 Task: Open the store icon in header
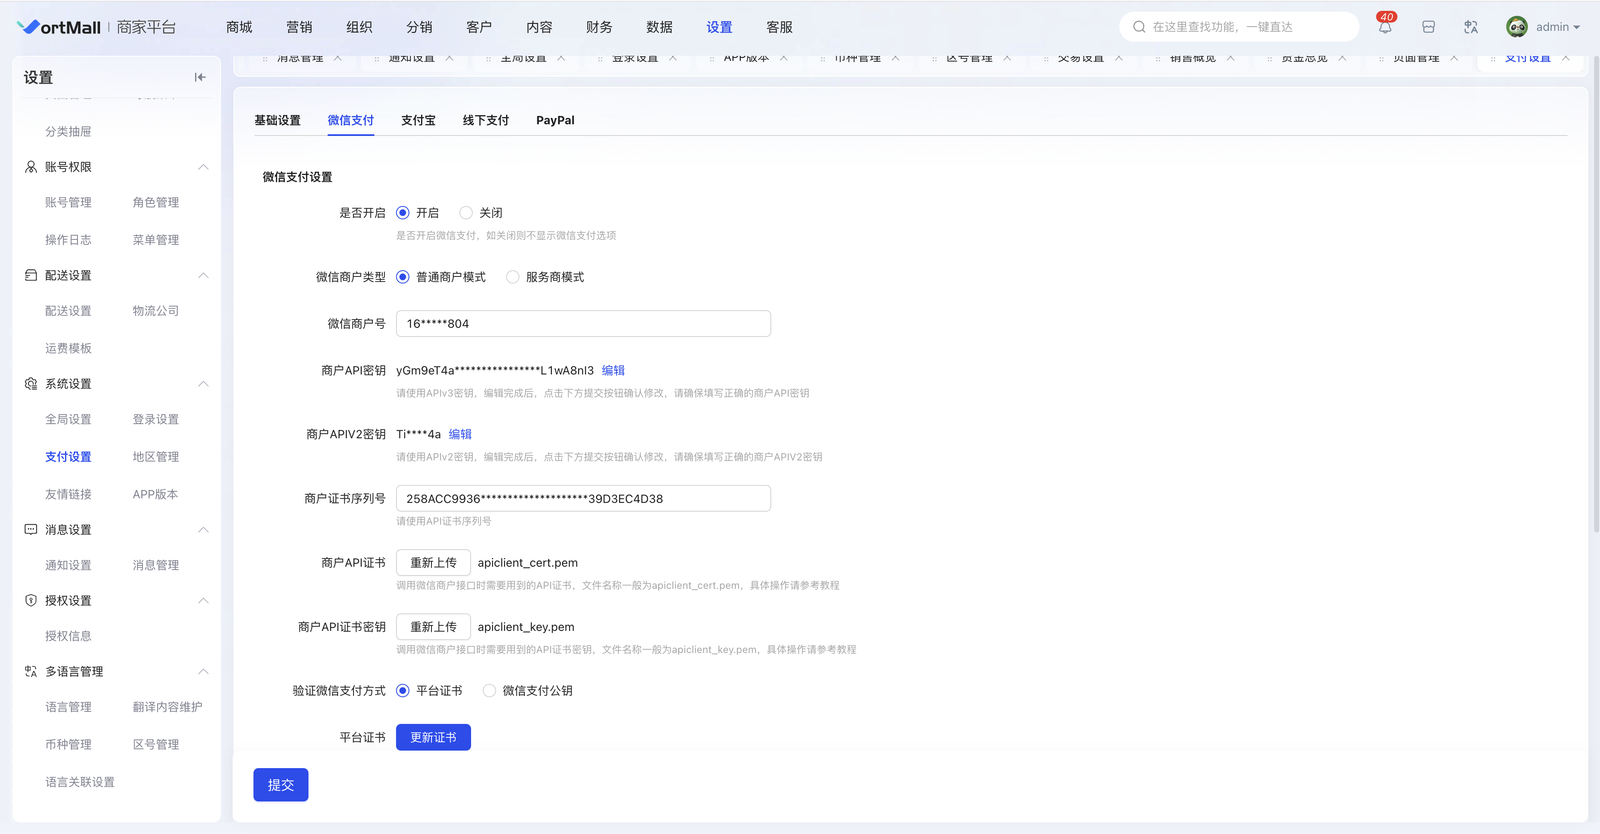[1428, 27]
